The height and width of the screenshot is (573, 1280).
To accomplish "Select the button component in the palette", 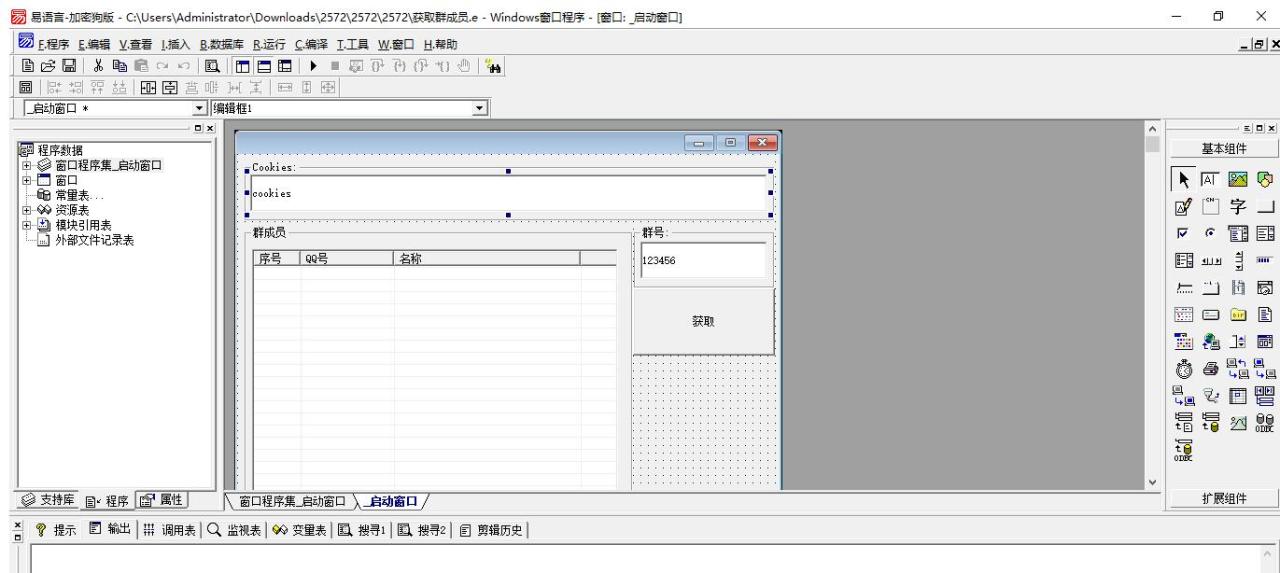I will point(1264,207).
